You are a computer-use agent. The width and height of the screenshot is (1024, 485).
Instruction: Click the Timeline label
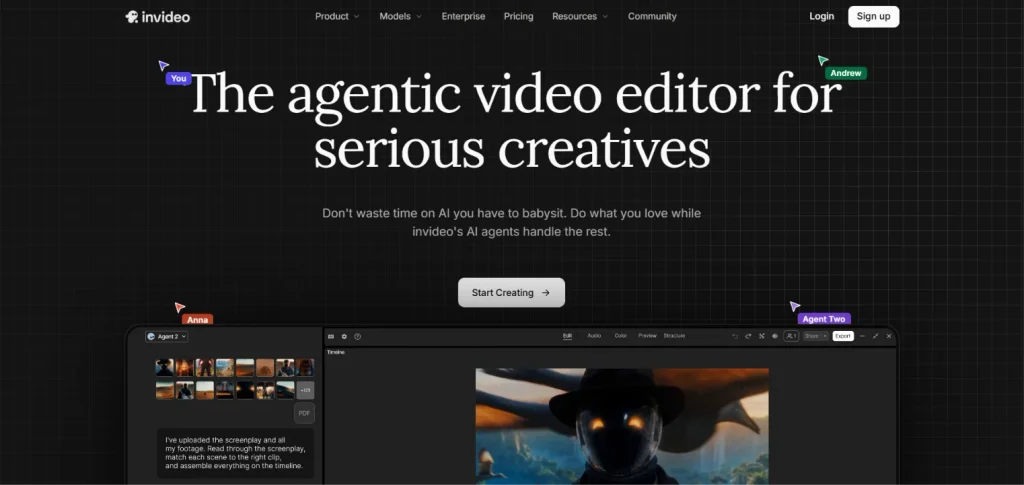pos(336,352)
